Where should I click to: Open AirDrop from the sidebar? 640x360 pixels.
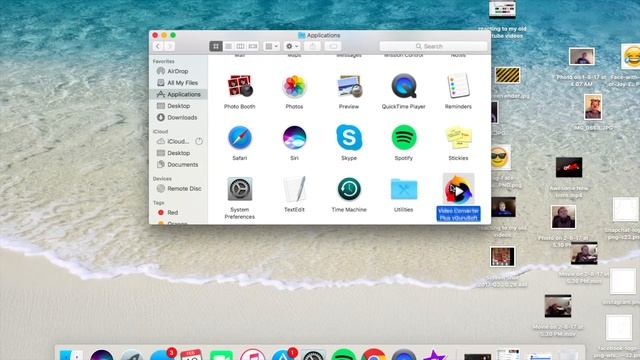click(x=179, y=71)
